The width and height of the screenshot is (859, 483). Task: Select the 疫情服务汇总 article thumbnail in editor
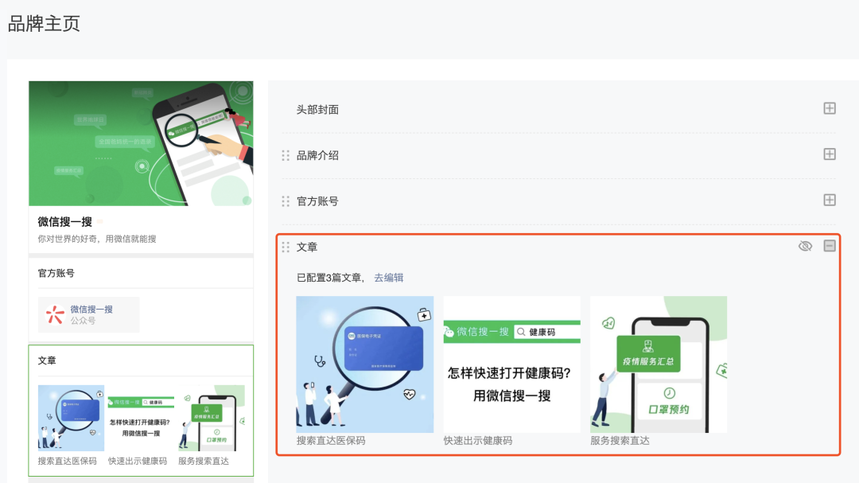658,364
